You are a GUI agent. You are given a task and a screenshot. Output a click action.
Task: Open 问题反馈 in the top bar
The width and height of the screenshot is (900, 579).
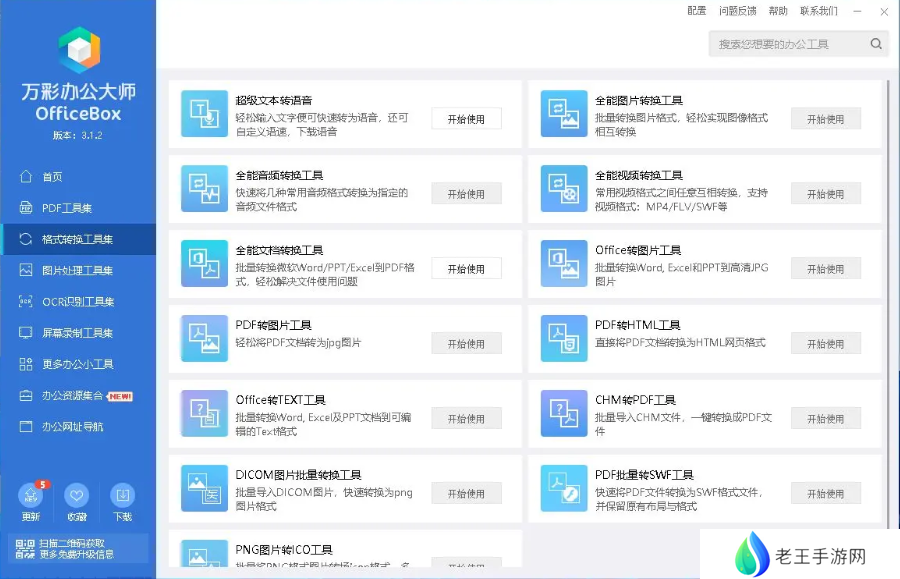[x=737, y=11]
